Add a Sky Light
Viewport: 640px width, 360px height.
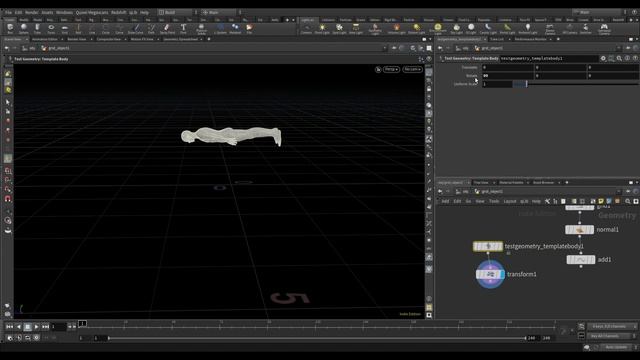456,29
